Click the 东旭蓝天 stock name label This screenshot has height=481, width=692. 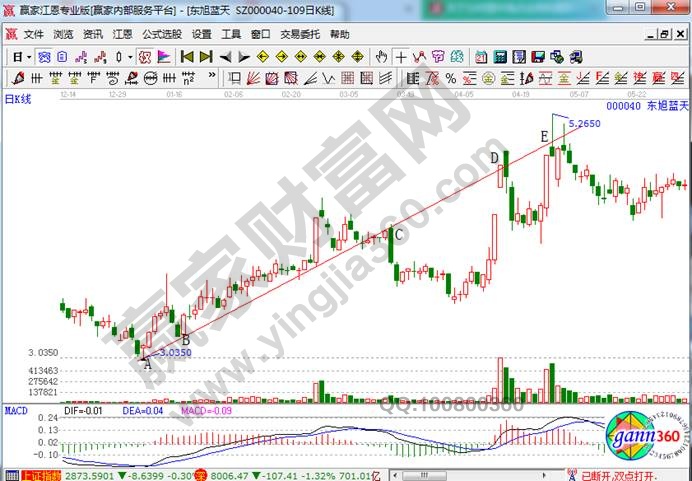click(666, 105)
